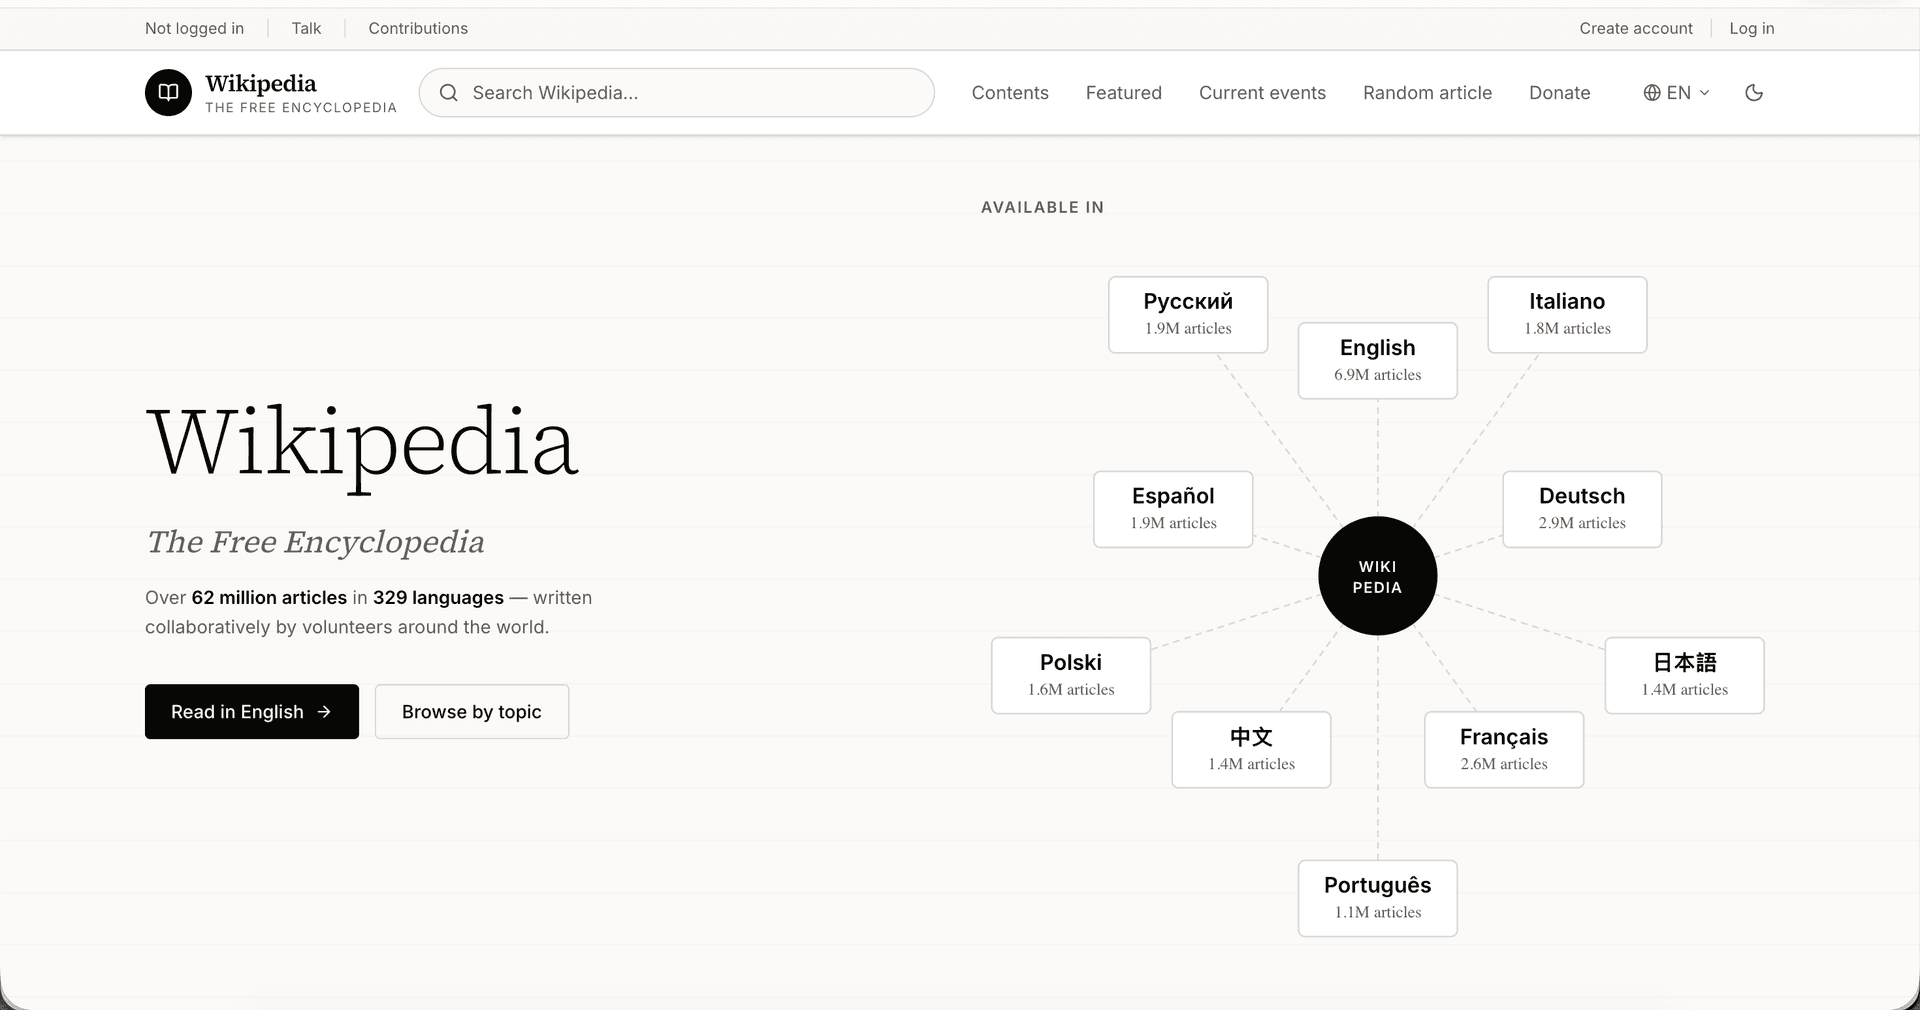The image size is (1920, 1010).
Task: Click 'The Free Encyclopedia' italic subtitle
Action: [316, 542]
